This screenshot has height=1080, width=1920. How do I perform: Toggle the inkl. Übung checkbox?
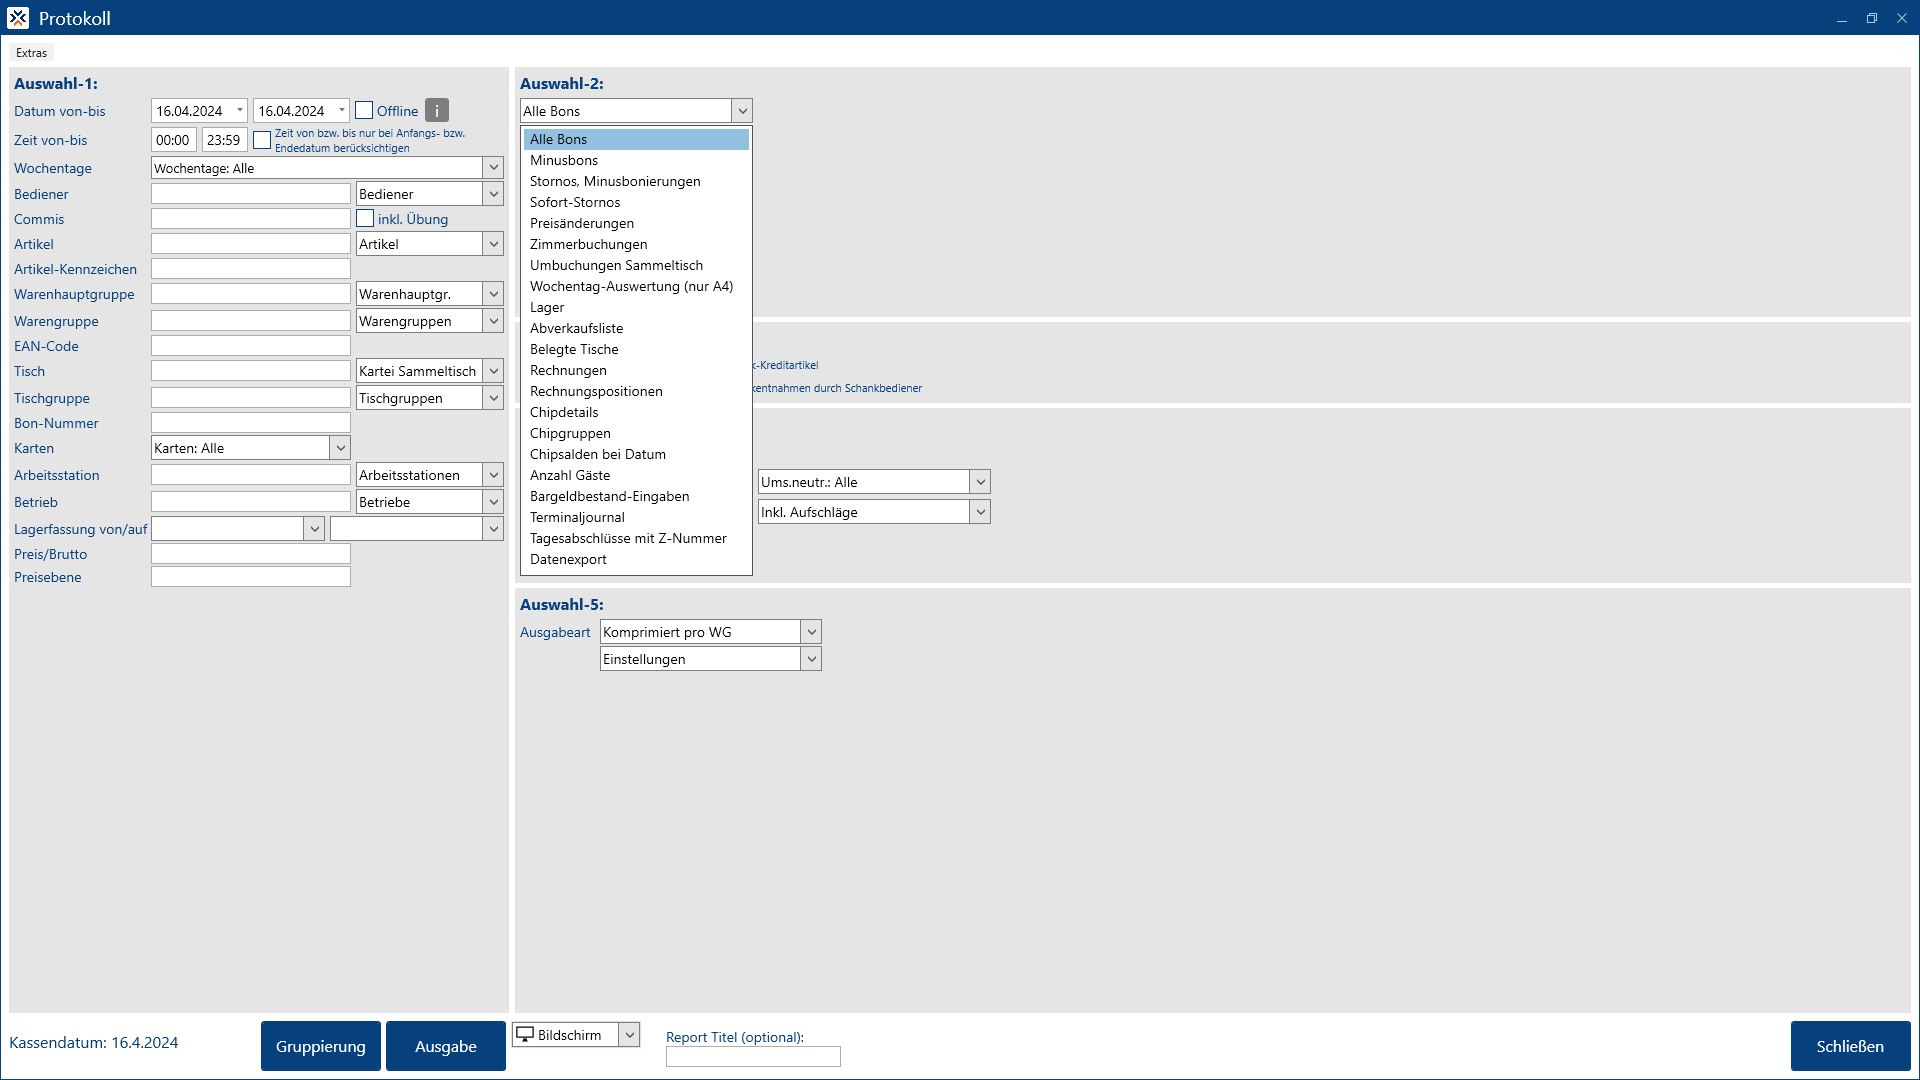point(366,218)
